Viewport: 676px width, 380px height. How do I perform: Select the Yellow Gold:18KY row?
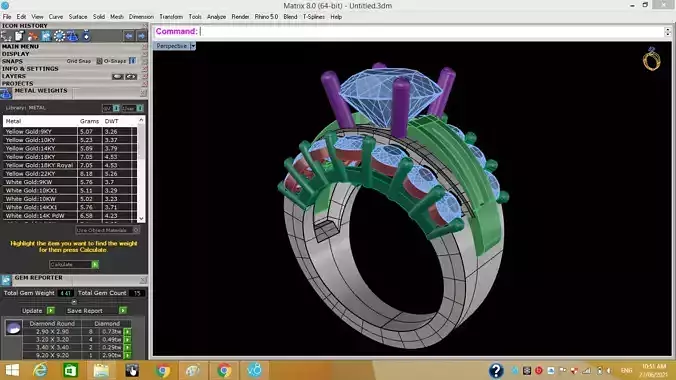point(69,157)
